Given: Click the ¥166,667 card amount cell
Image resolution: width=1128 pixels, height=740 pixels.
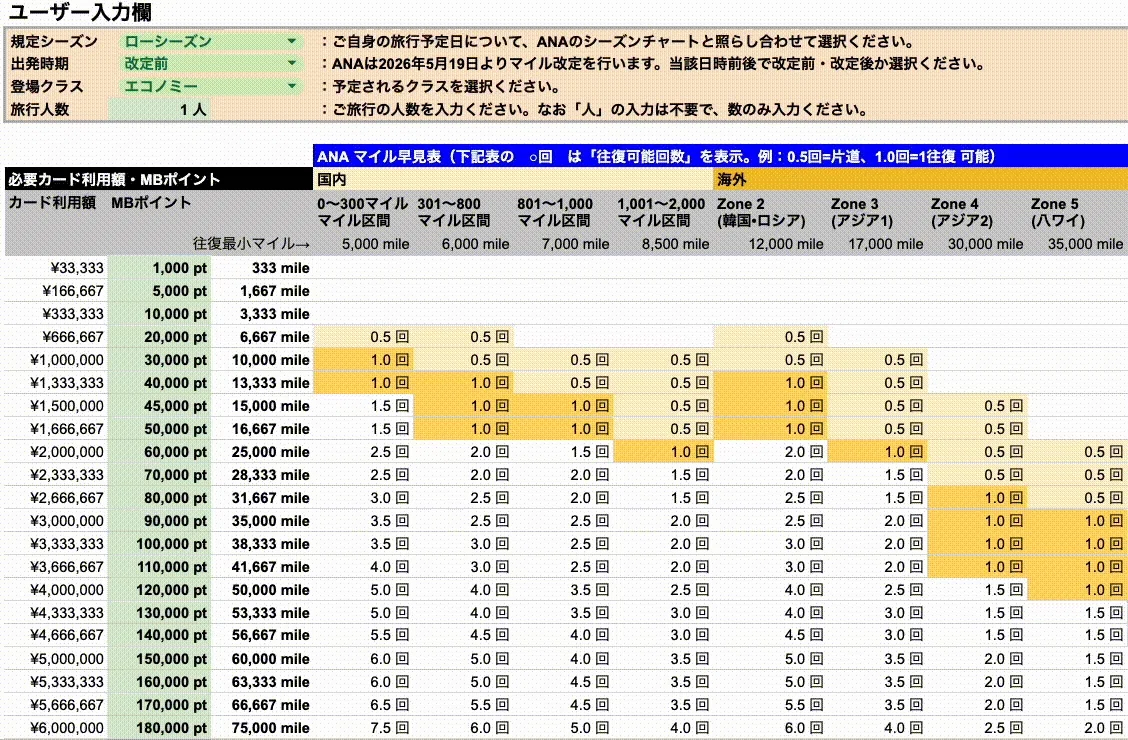Looking at the screenshot, I should point(57,291).
